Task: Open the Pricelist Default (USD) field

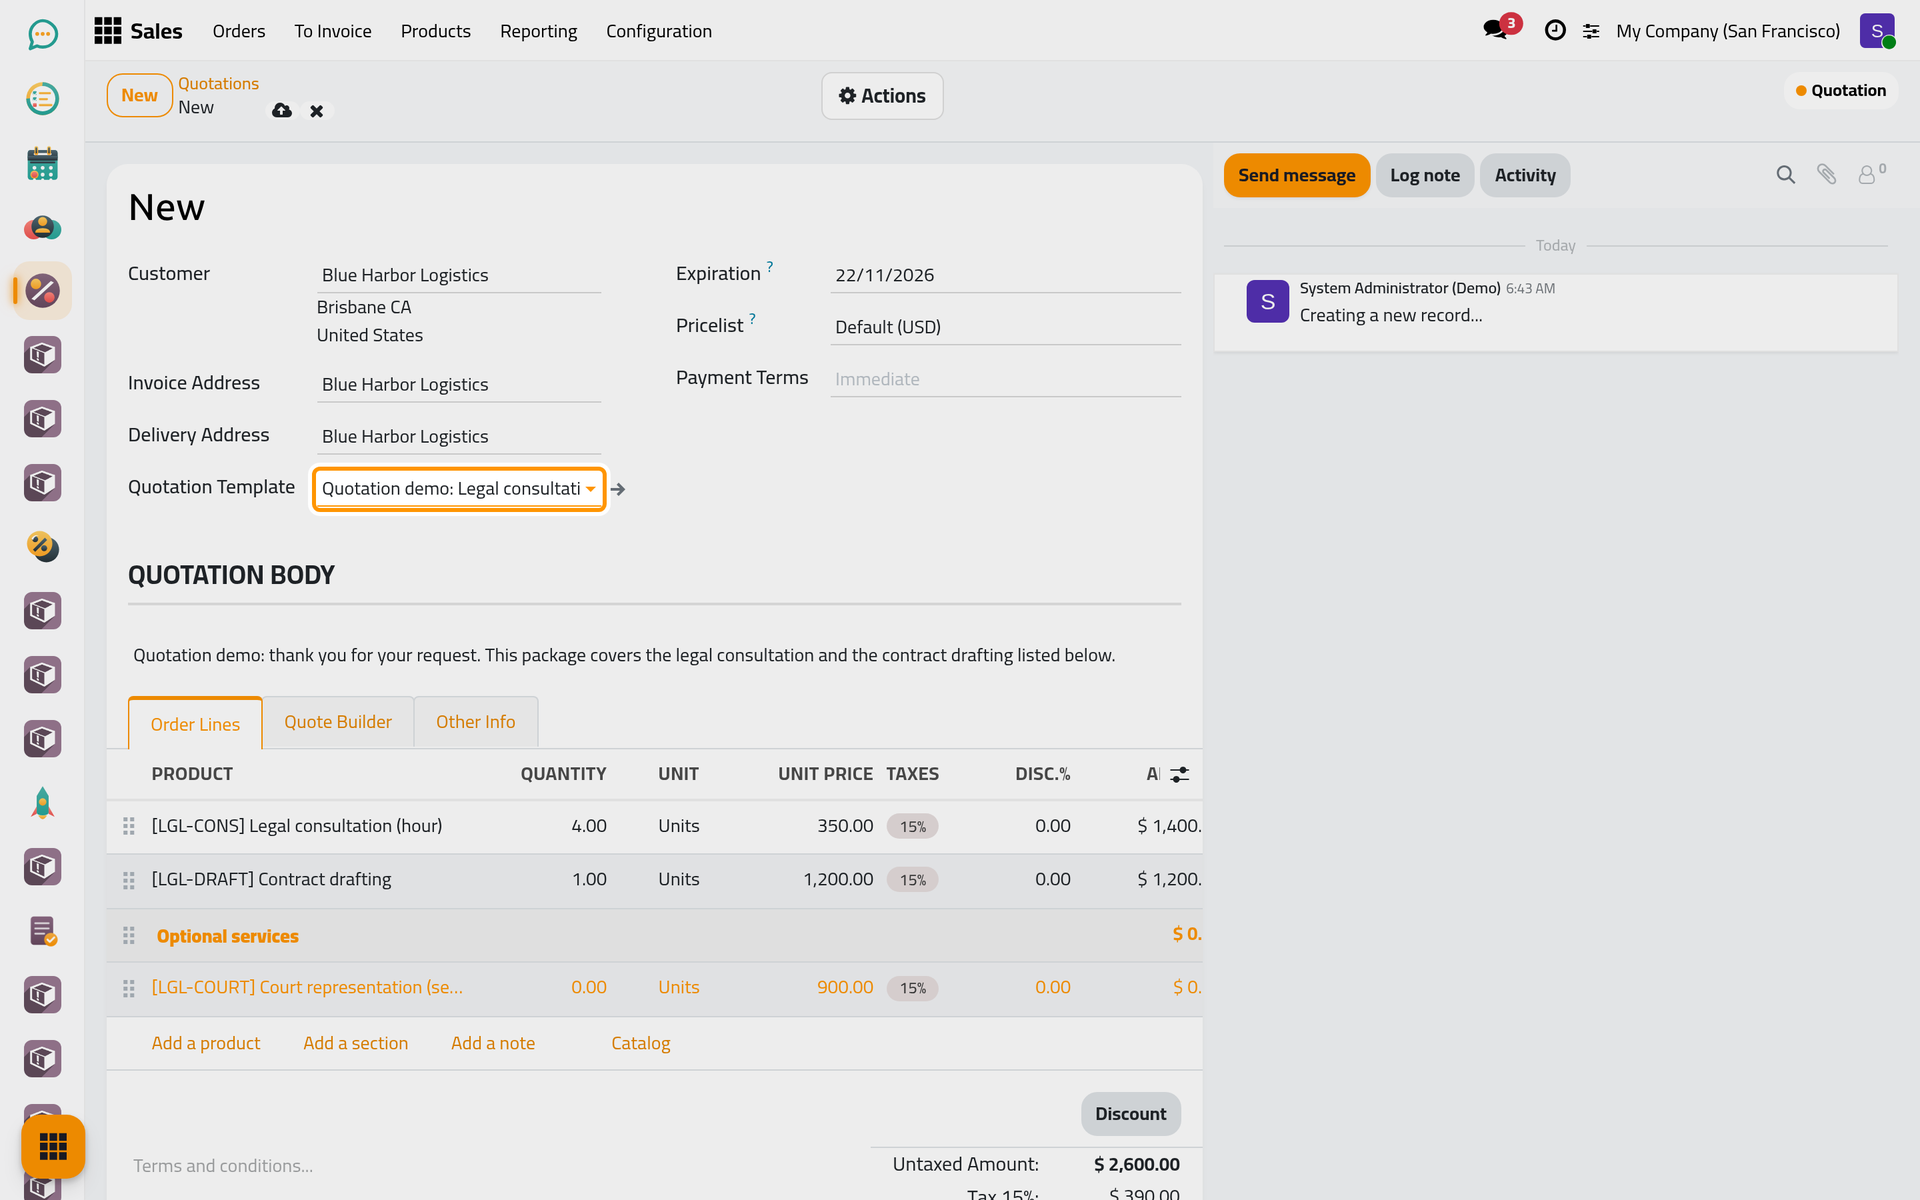Action: (x=1005, y=327)
